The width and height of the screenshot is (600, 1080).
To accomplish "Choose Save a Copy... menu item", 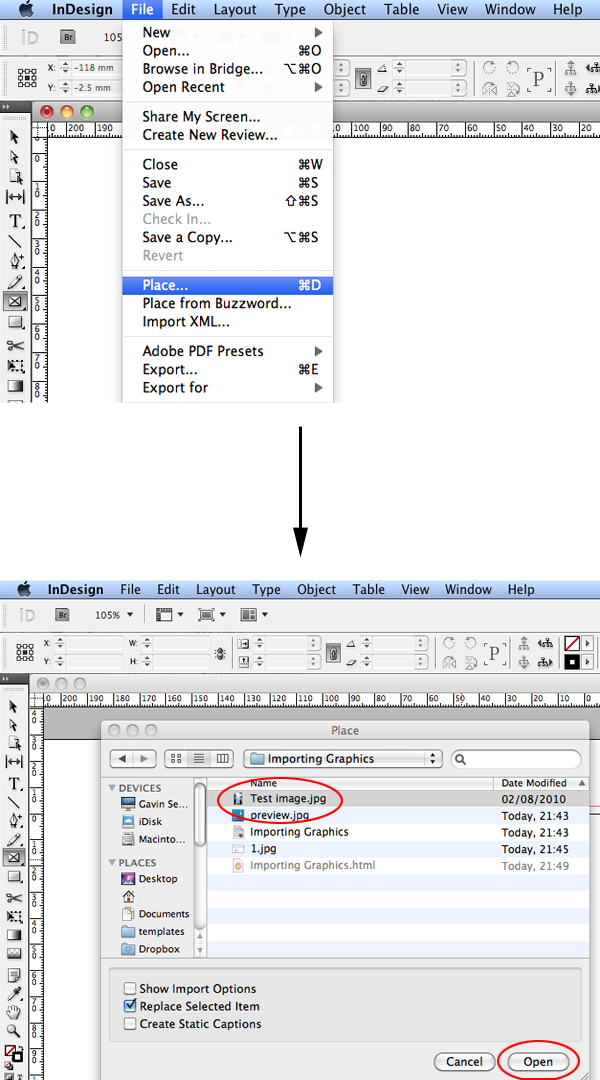I will point(227,237).
